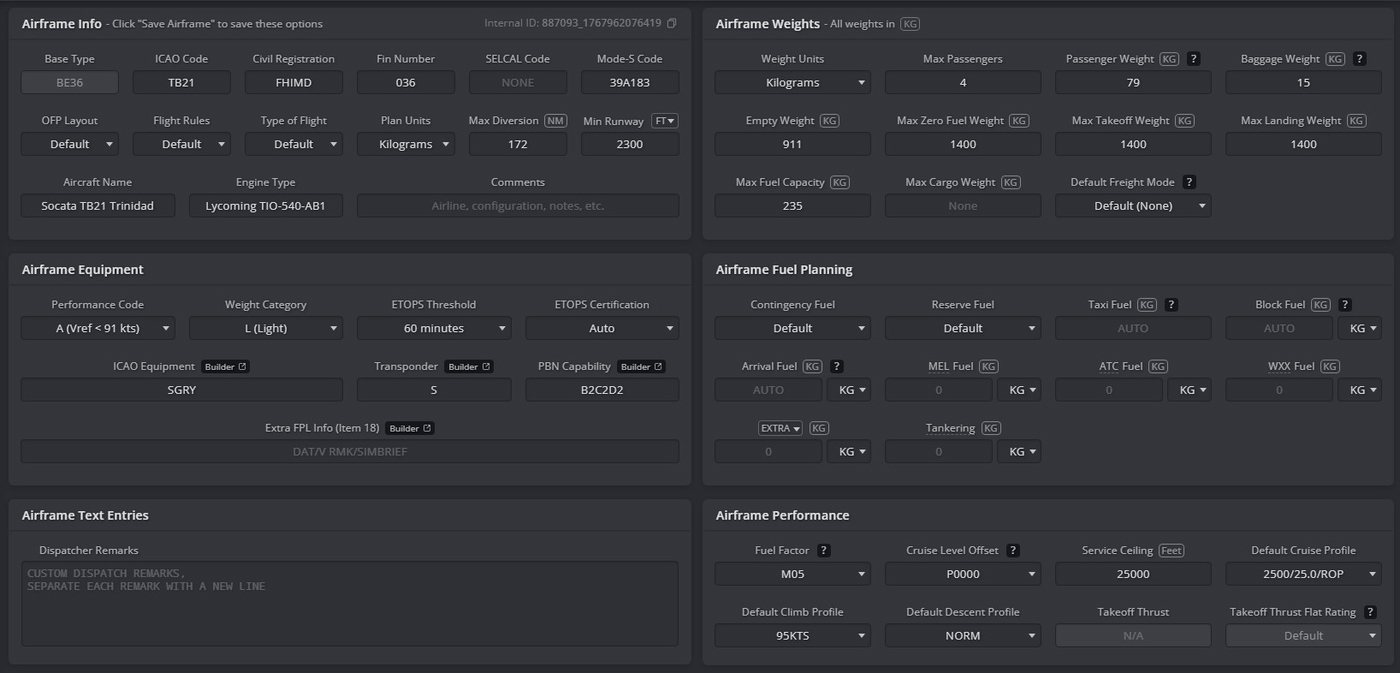This screenshot has height=673, width=1400.
Task: Open the EXTRA fuel type selector
Action: pos(781,429)
